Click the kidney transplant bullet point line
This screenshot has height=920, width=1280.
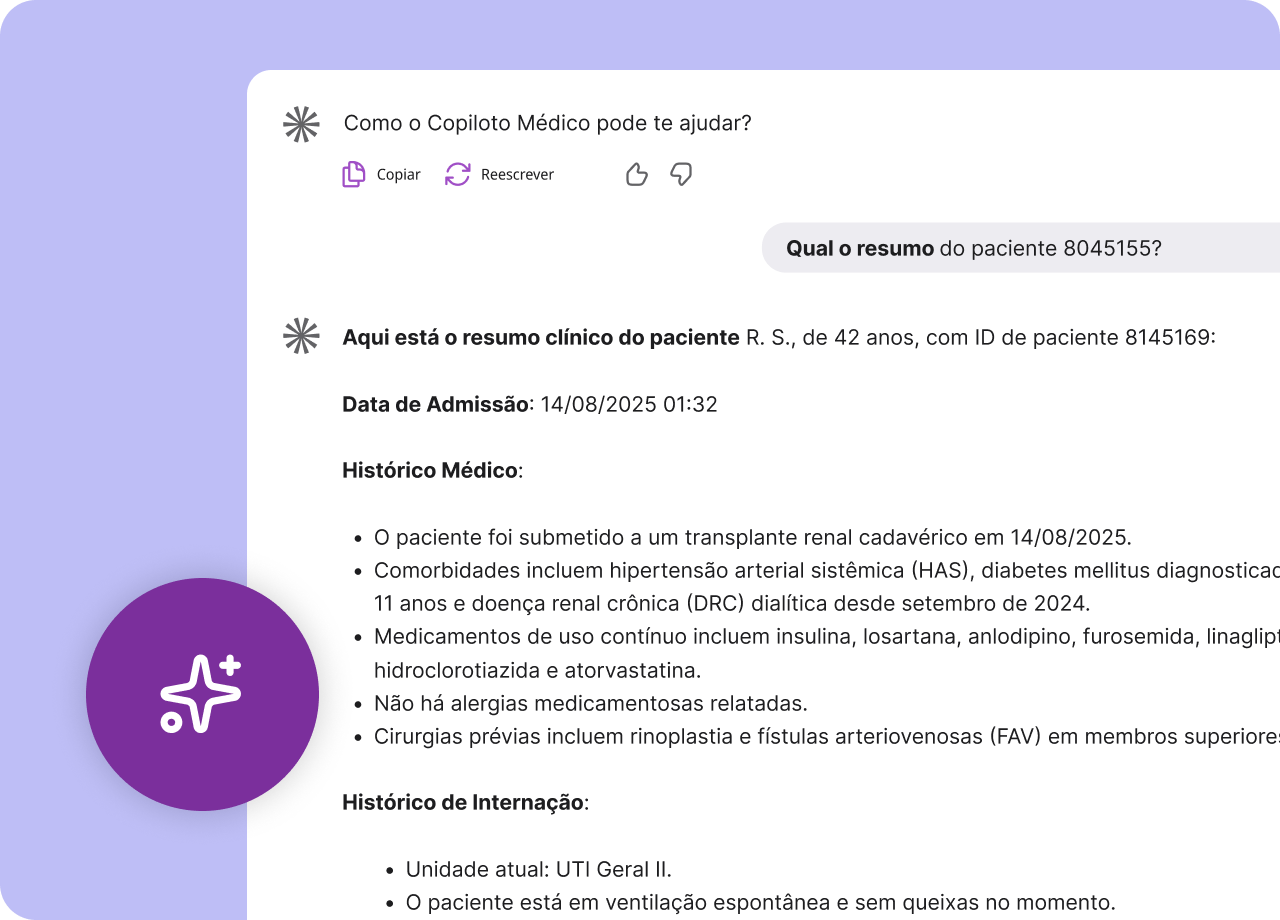(752, 537)
